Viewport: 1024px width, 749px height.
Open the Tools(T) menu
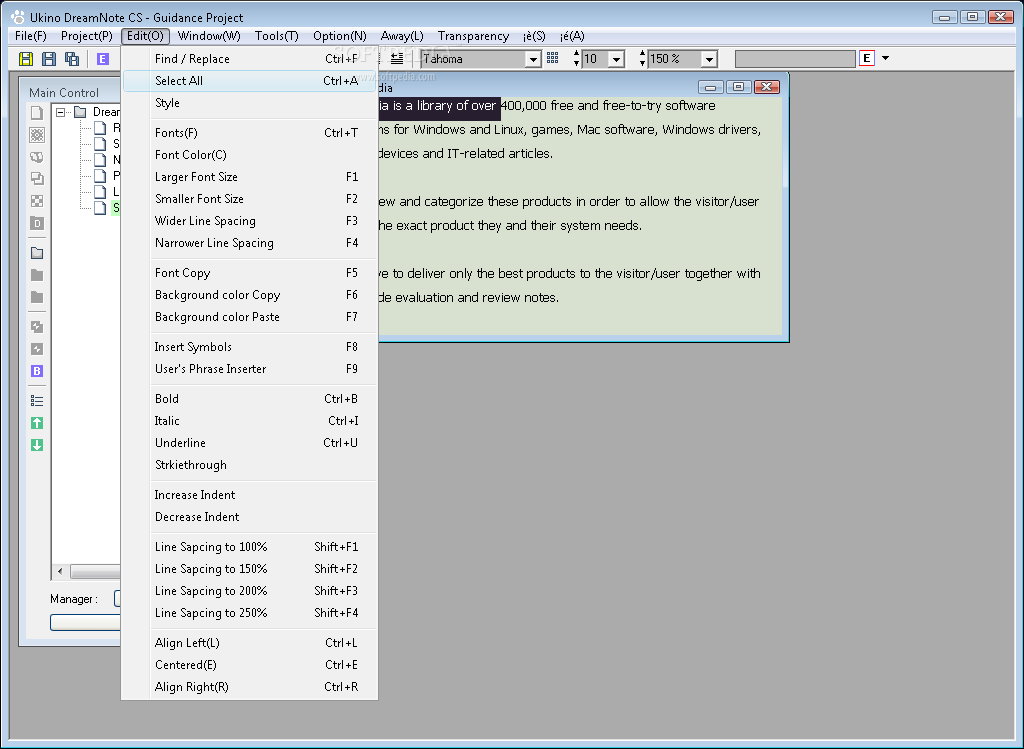point(277,36)
